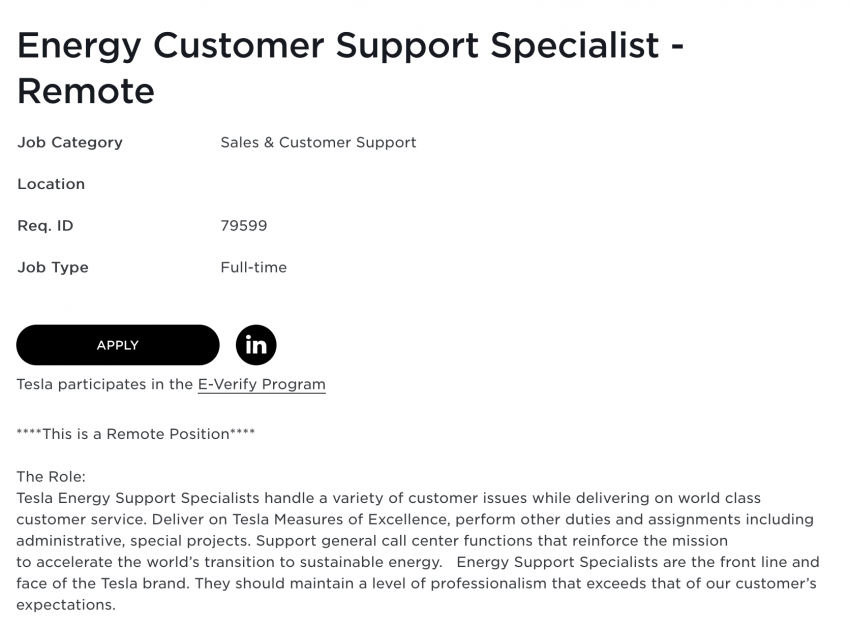Screen dimensions: 850x629
Task: Click the 'This is a Remote Position' notice
Action: [136, 434]
